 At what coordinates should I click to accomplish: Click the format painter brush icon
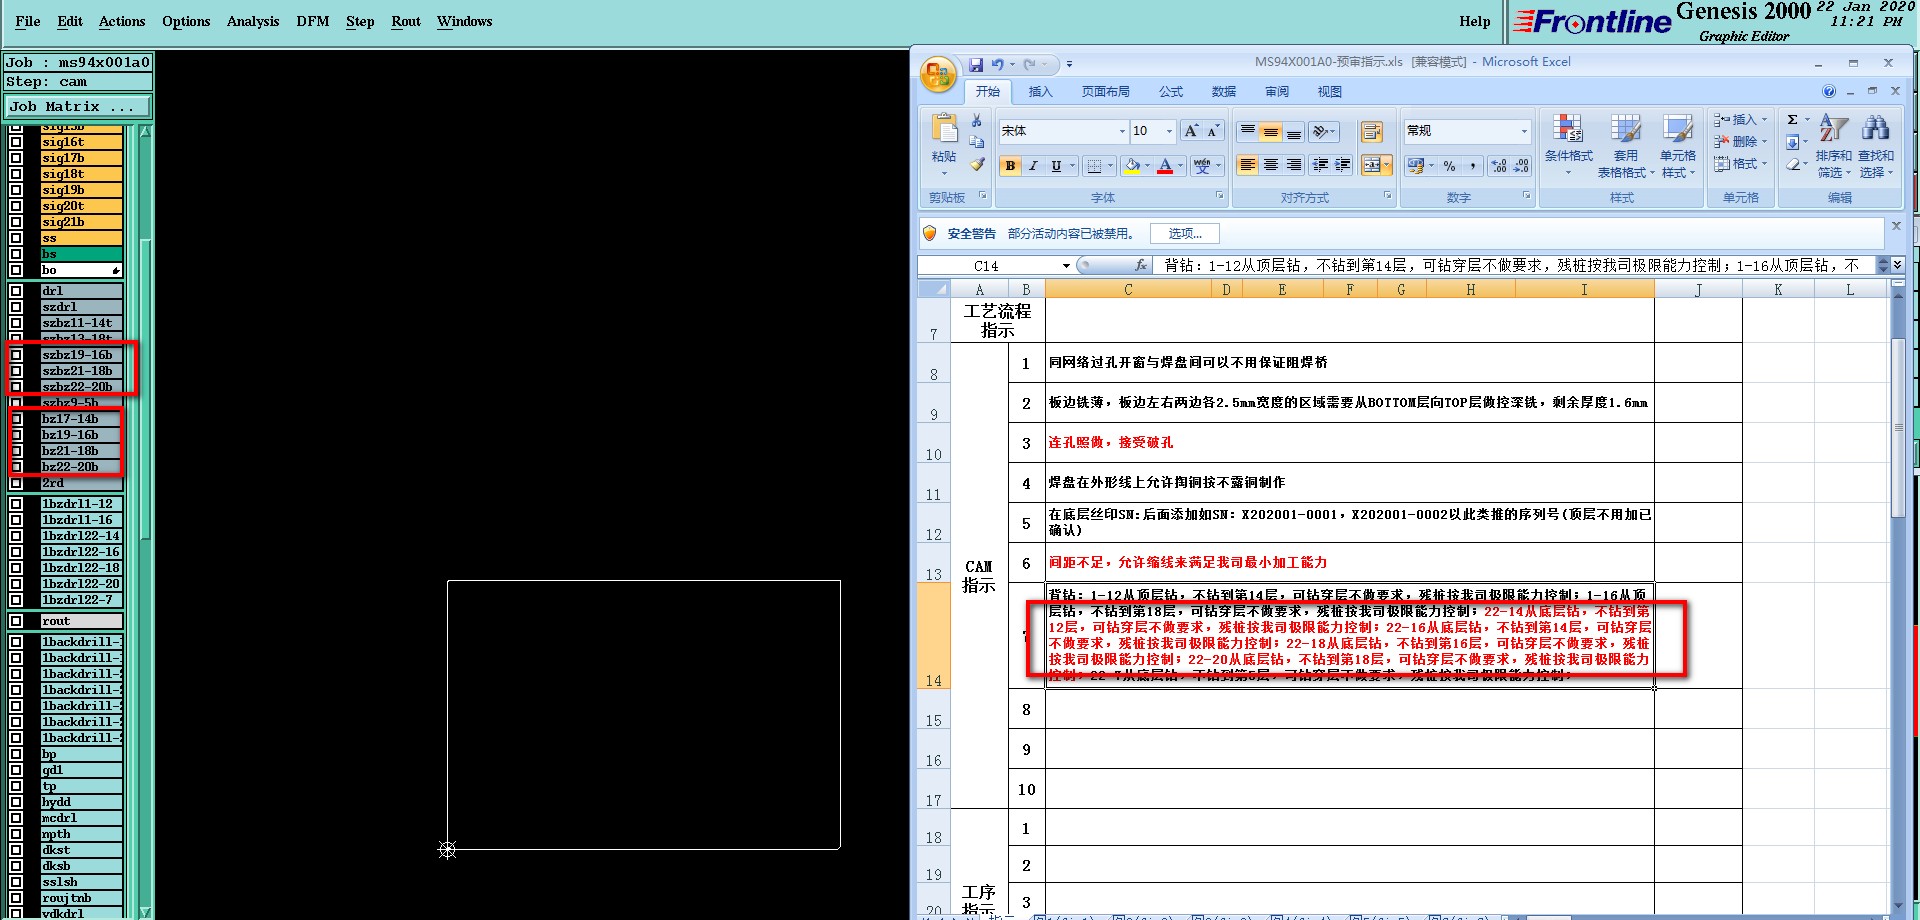(977, 164)
